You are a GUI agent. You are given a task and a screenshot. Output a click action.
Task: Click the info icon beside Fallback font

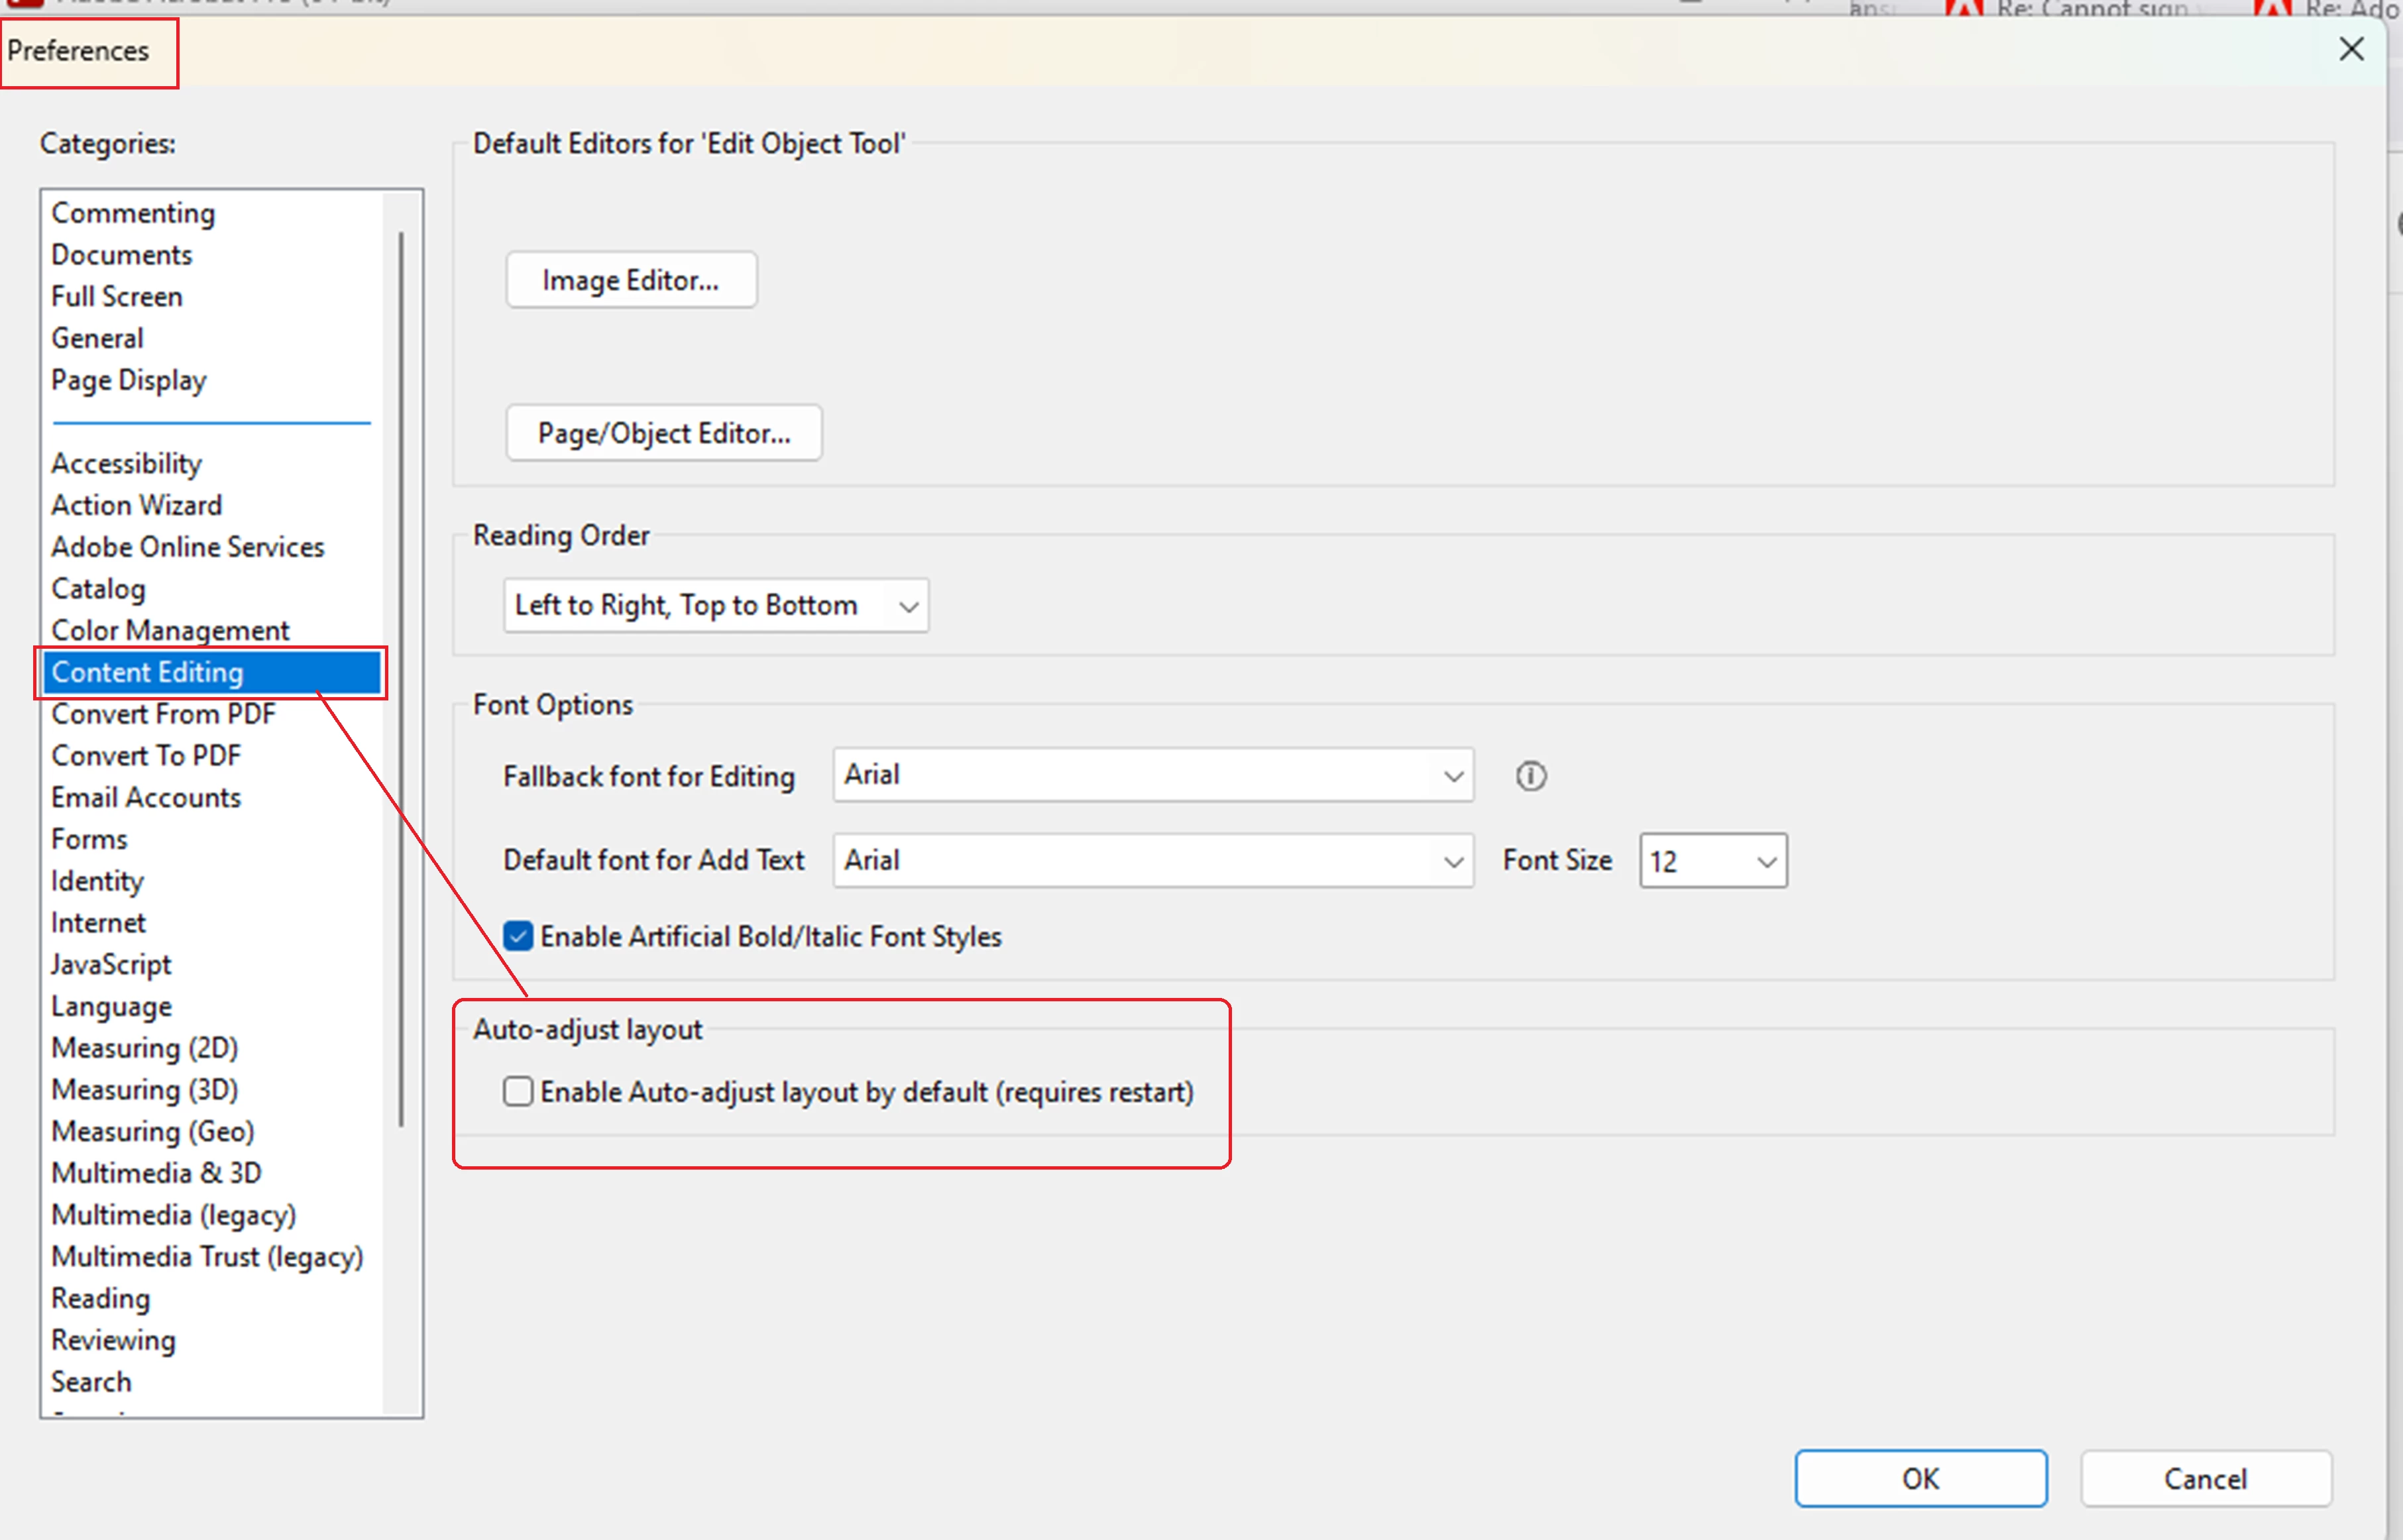coord(1530,776)
